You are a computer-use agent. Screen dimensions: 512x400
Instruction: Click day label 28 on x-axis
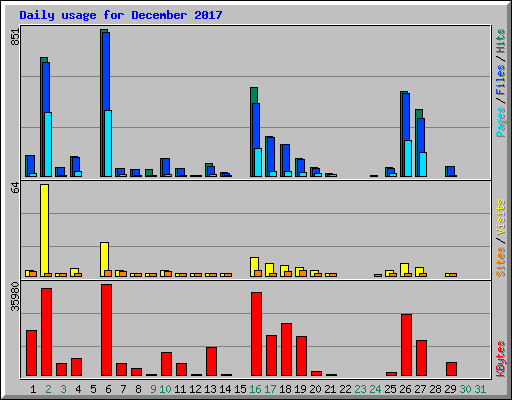(435, 389)
